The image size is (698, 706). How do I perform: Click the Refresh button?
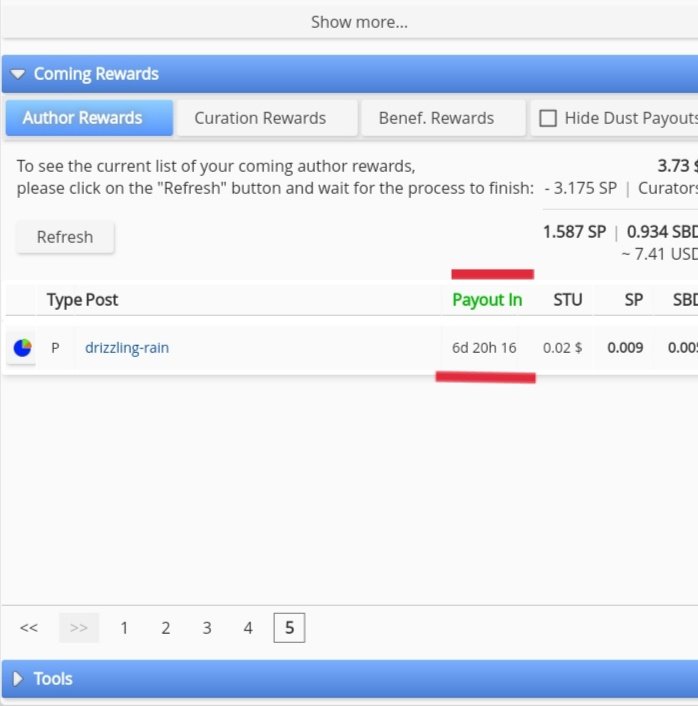click(x=65, y=237)
